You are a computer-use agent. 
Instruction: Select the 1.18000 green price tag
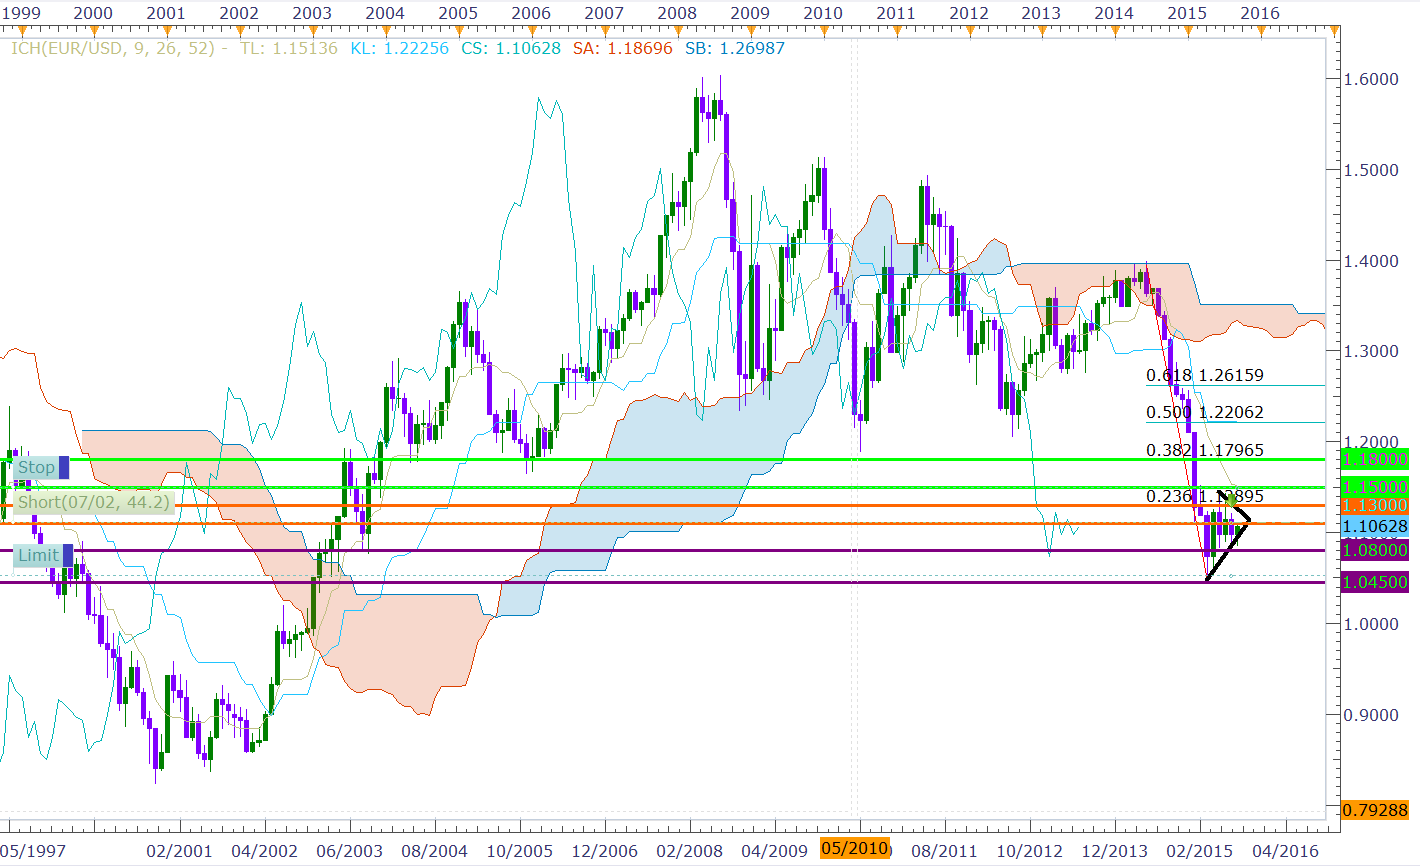(1374, 459)
